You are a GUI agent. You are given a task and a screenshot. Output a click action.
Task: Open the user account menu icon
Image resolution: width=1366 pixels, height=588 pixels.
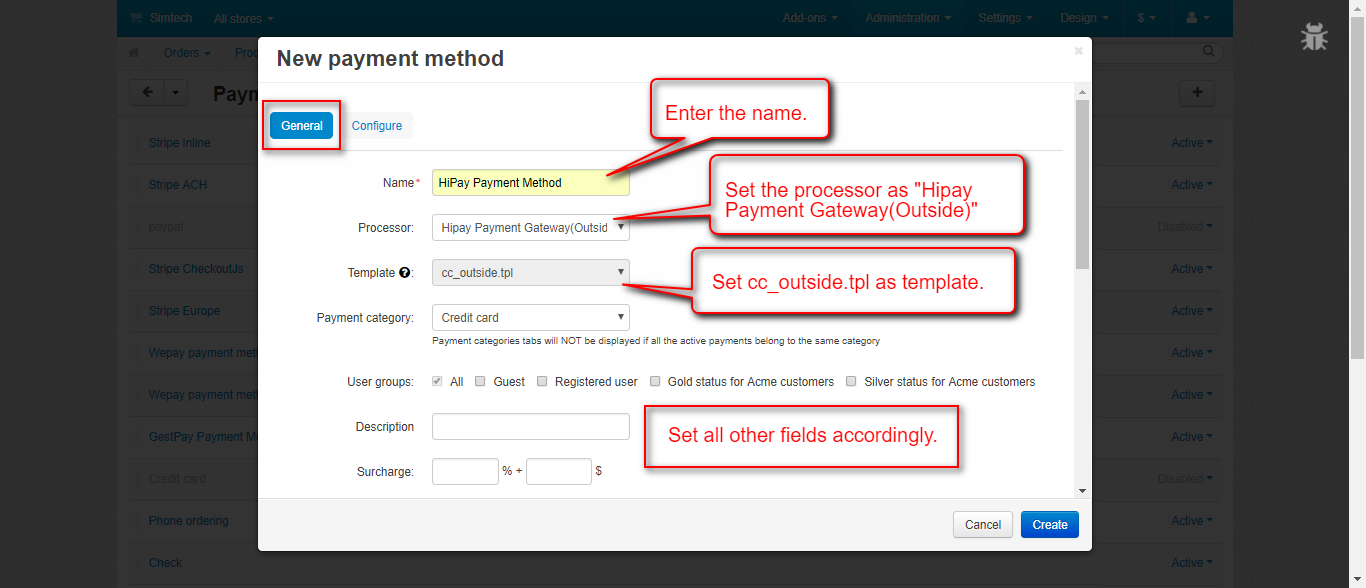(1196, 18)
